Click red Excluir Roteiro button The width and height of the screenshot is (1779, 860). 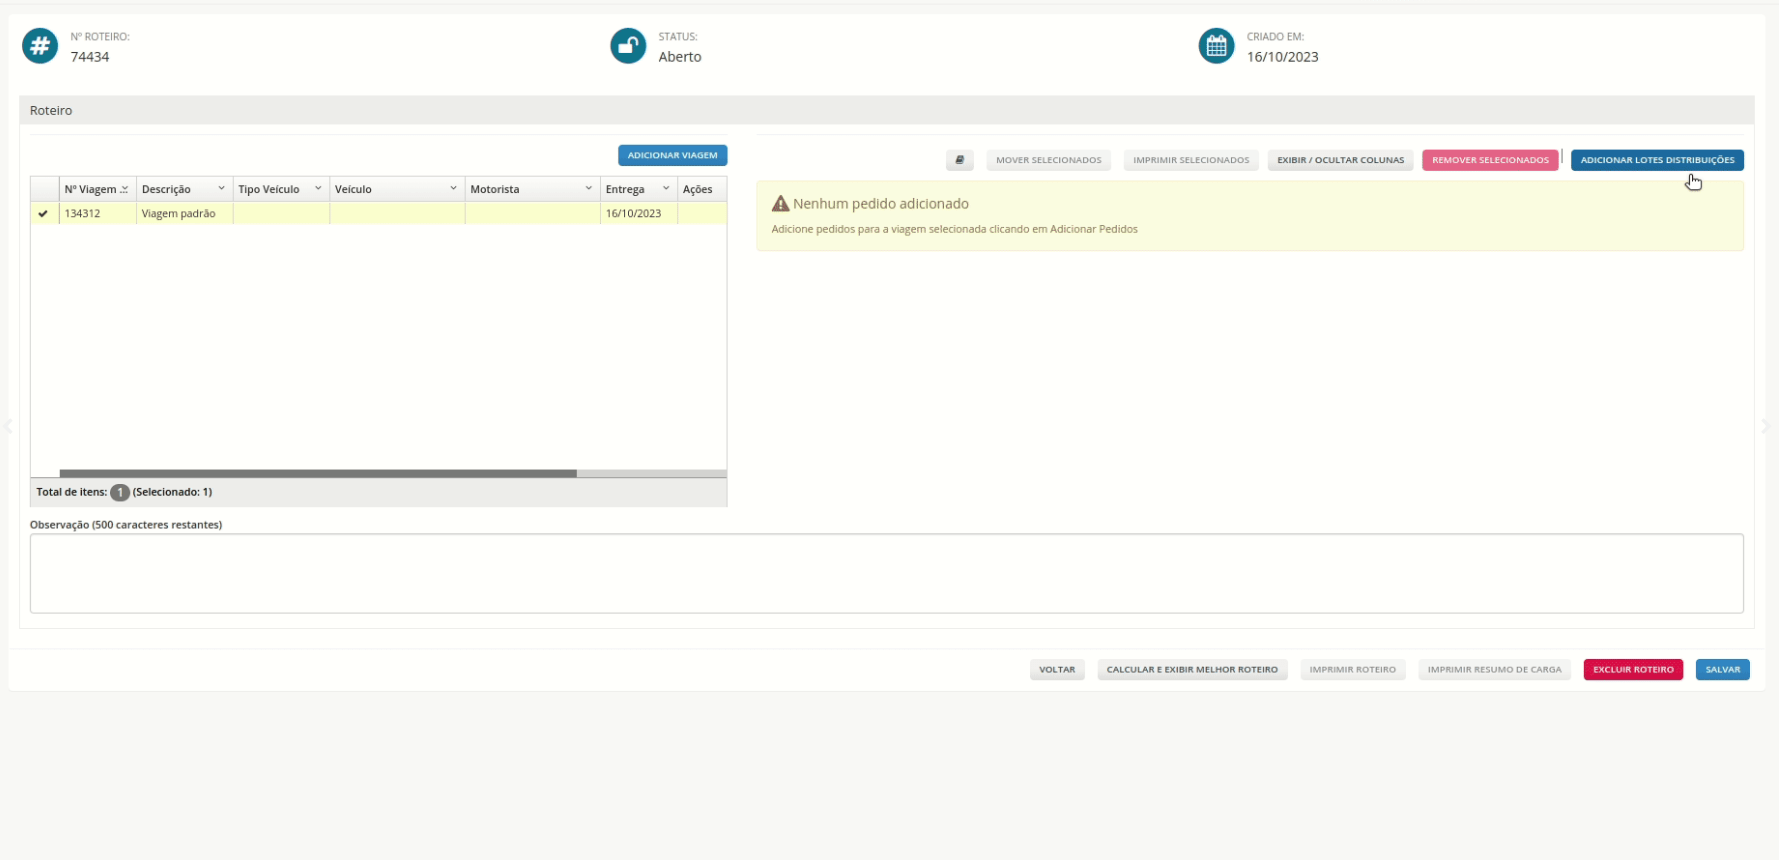(x=1633, y=670)
